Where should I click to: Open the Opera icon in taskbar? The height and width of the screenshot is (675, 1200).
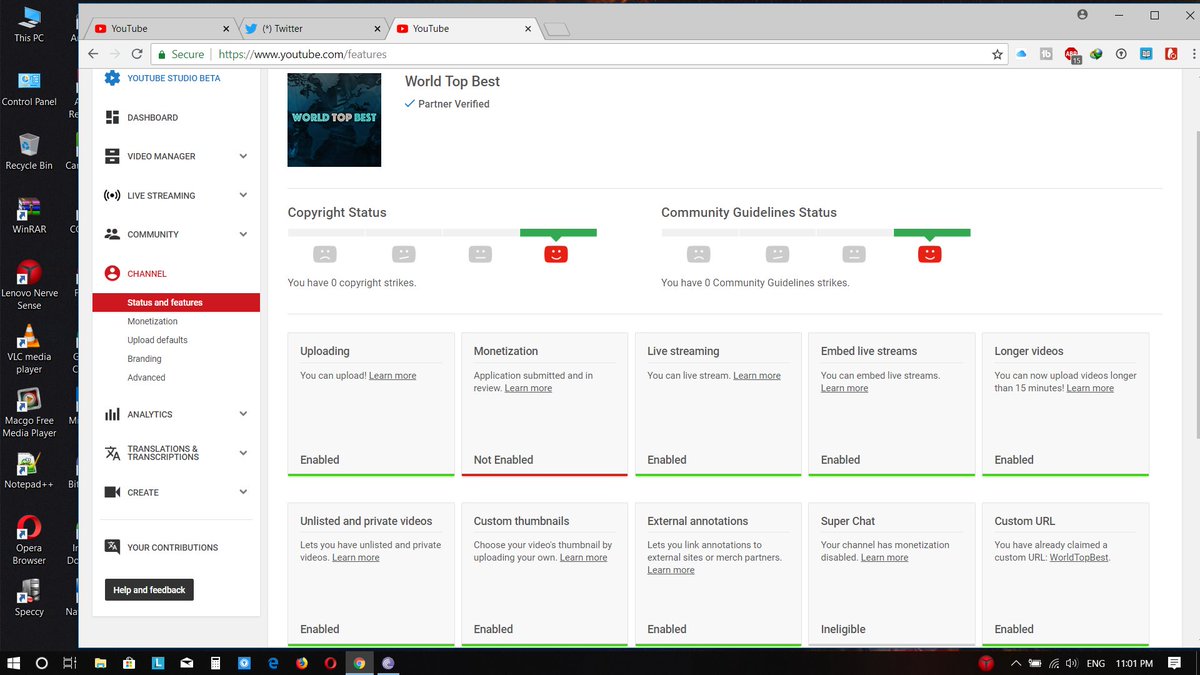[x=331, y=663]
